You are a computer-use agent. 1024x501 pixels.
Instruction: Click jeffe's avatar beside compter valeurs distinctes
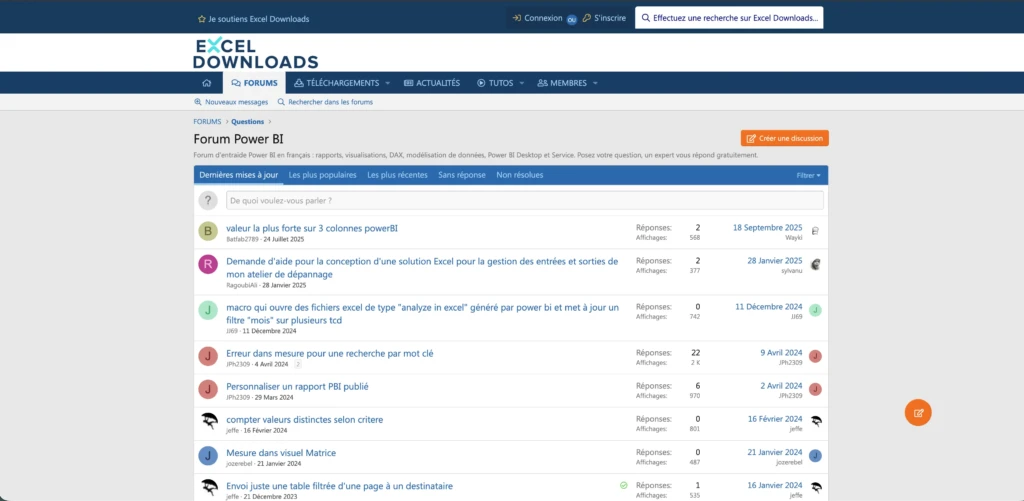click(x=208, y=422)
